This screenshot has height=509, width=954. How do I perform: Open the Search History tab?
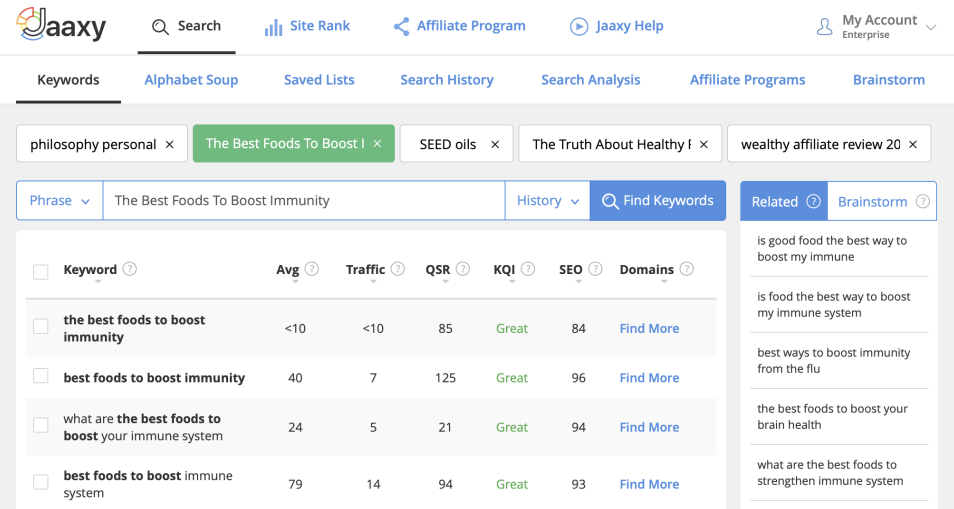pos(447,80)
